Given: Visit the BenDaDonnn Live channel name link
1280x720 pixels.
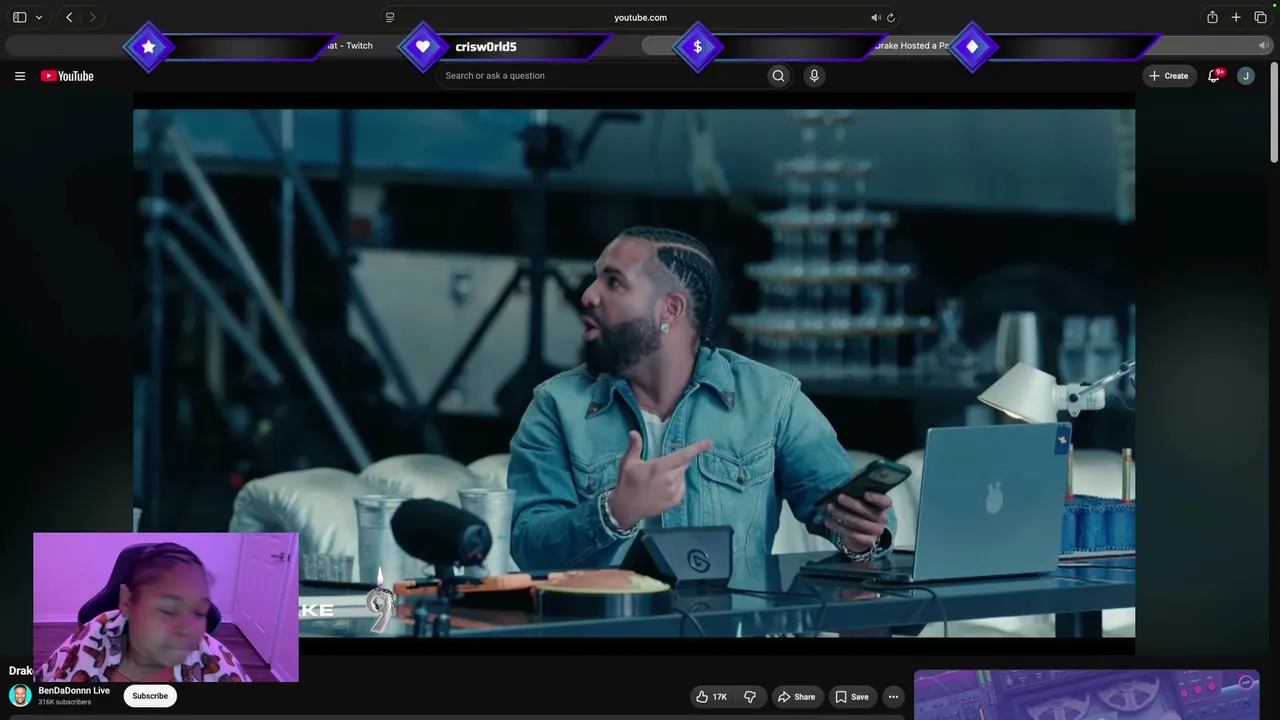Looking at the screenshot, I should click(x=74, y=691).
